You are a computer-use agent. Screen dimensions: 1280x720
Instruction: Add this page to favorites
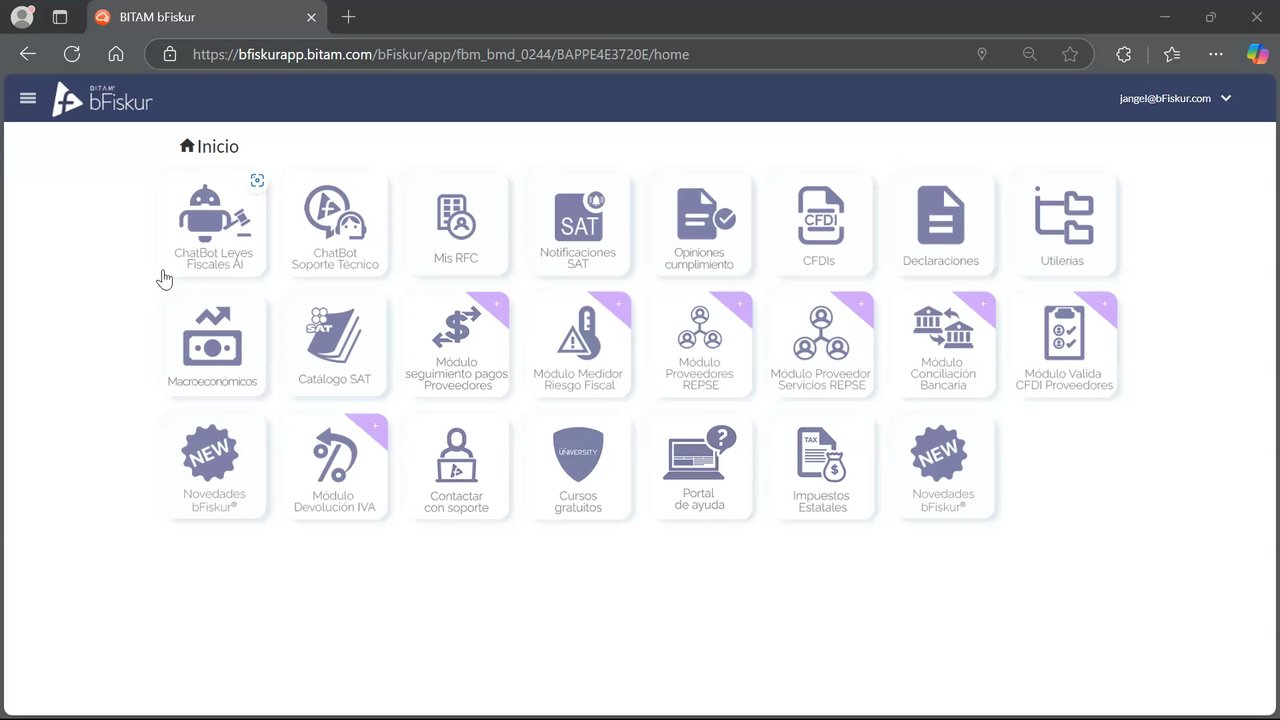coord(1070,54)
